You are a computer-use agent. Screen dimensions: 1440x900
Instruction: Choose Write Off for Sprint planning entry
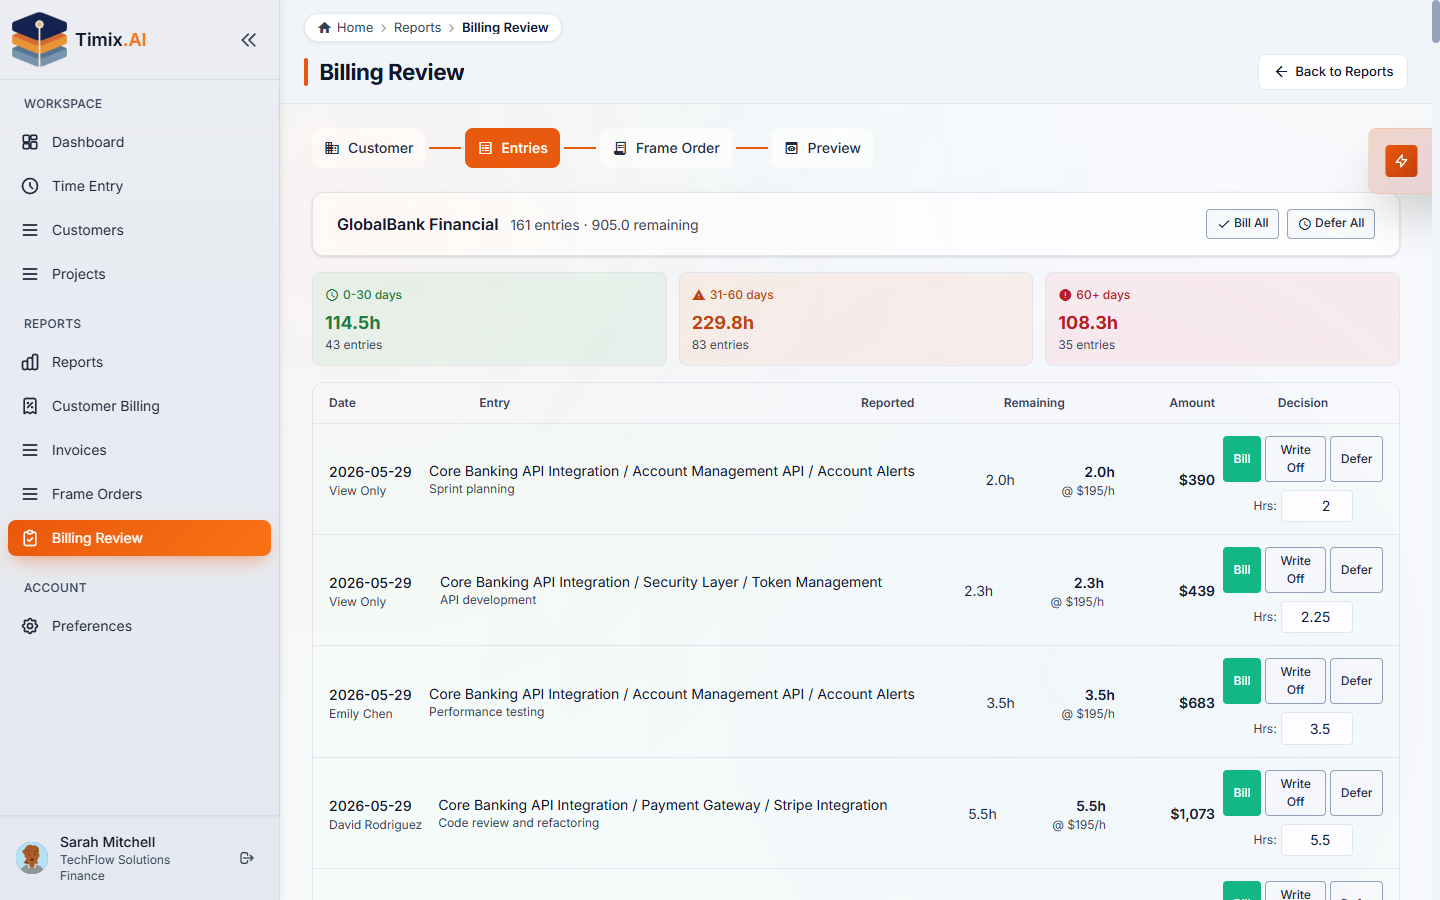1295,459
